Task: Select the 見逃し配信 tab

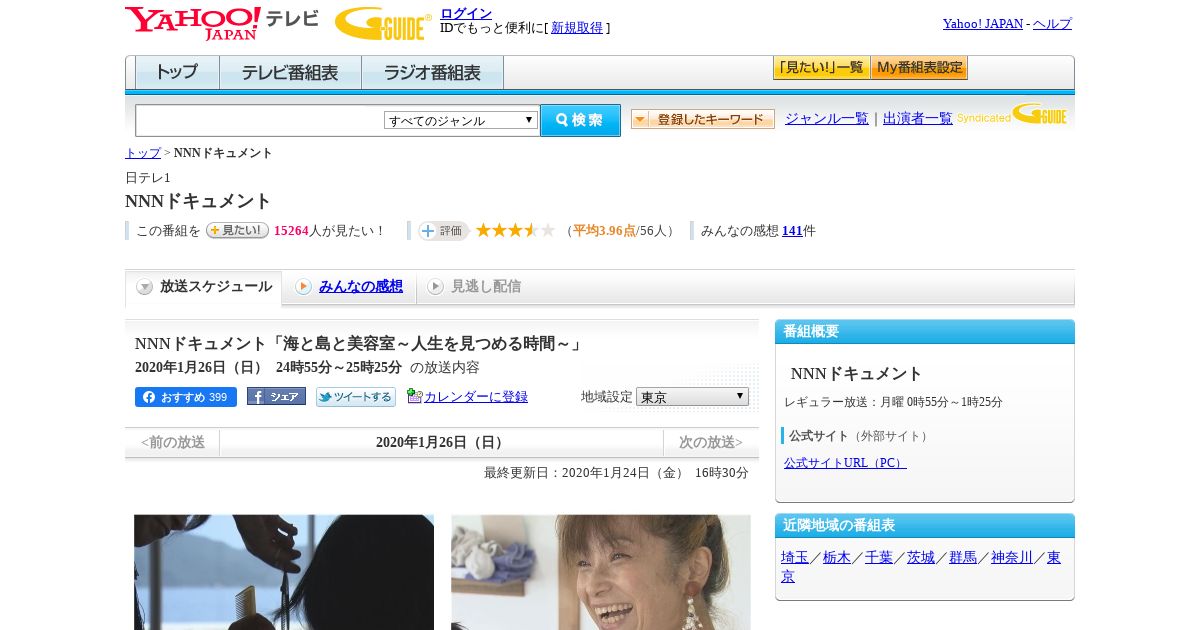Action: pos(485,286)
